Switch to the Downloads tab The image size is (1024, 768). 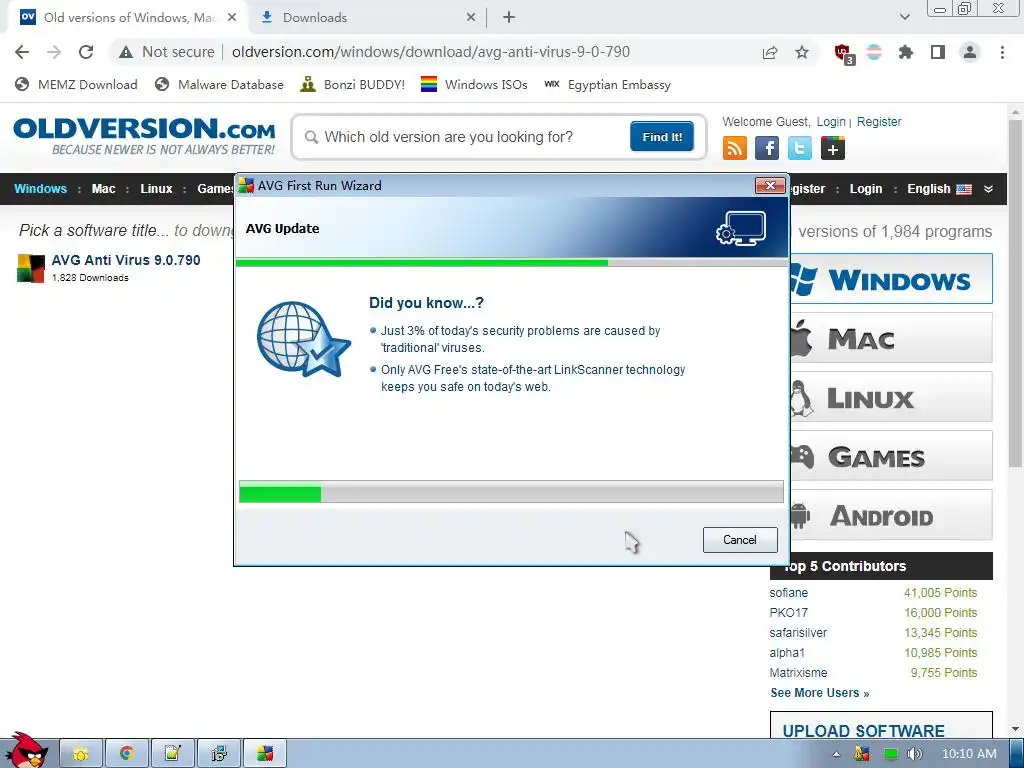369,18
